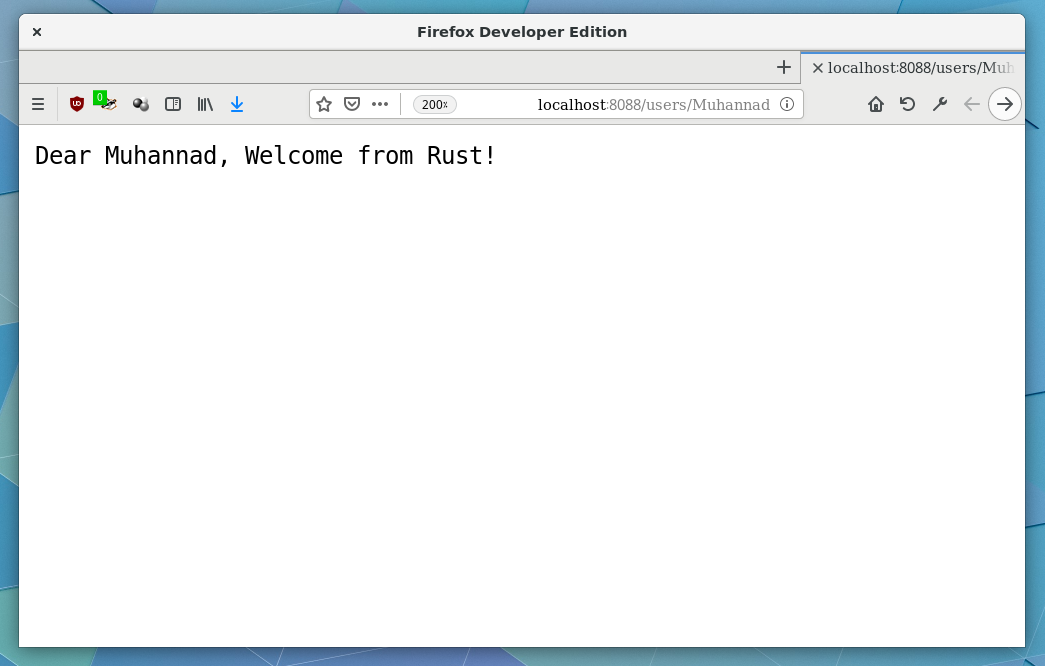Click the back arrow button
Viewport: 1045px width, 666px height.
[x=971, y=104]
